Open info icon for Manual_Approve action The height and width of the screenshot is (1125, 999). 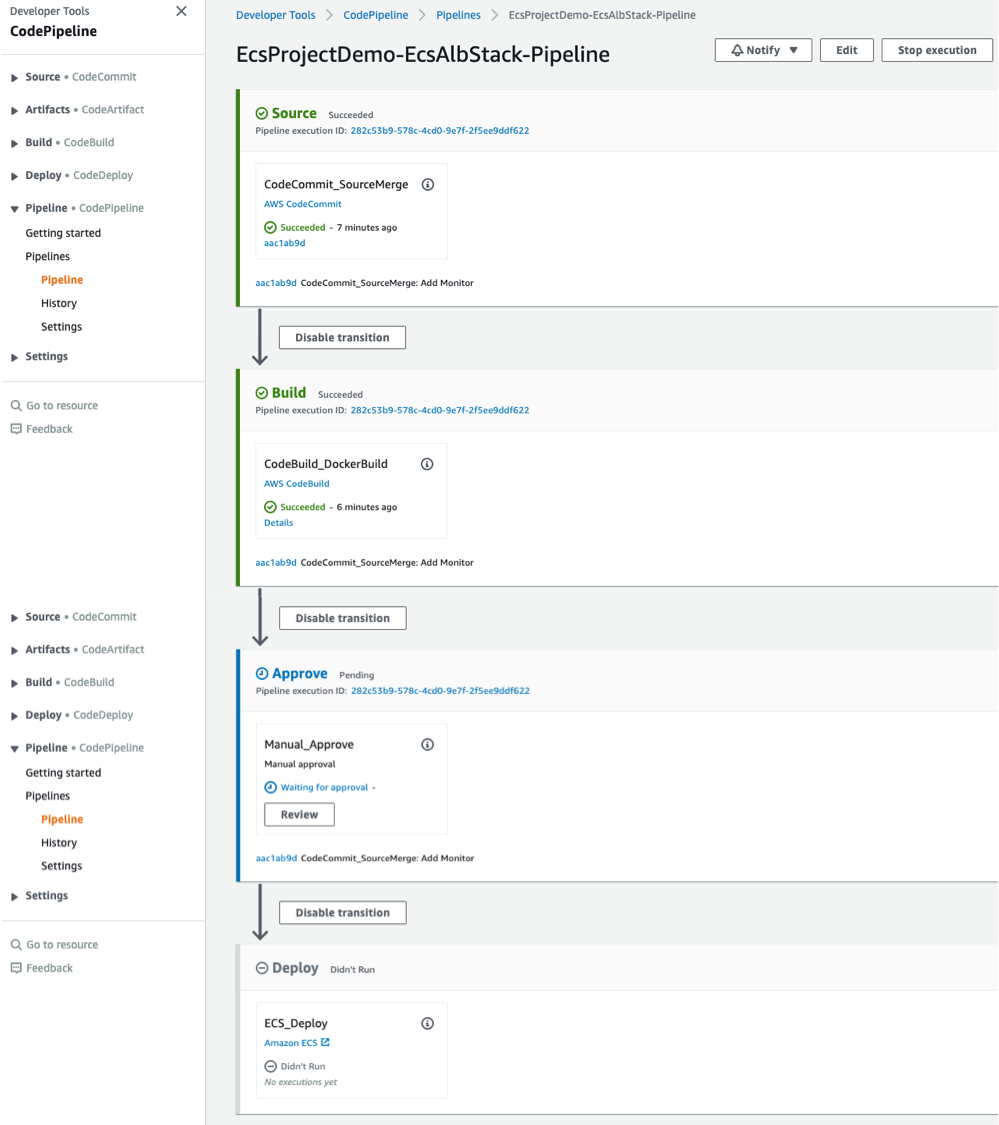coord(428,745)
